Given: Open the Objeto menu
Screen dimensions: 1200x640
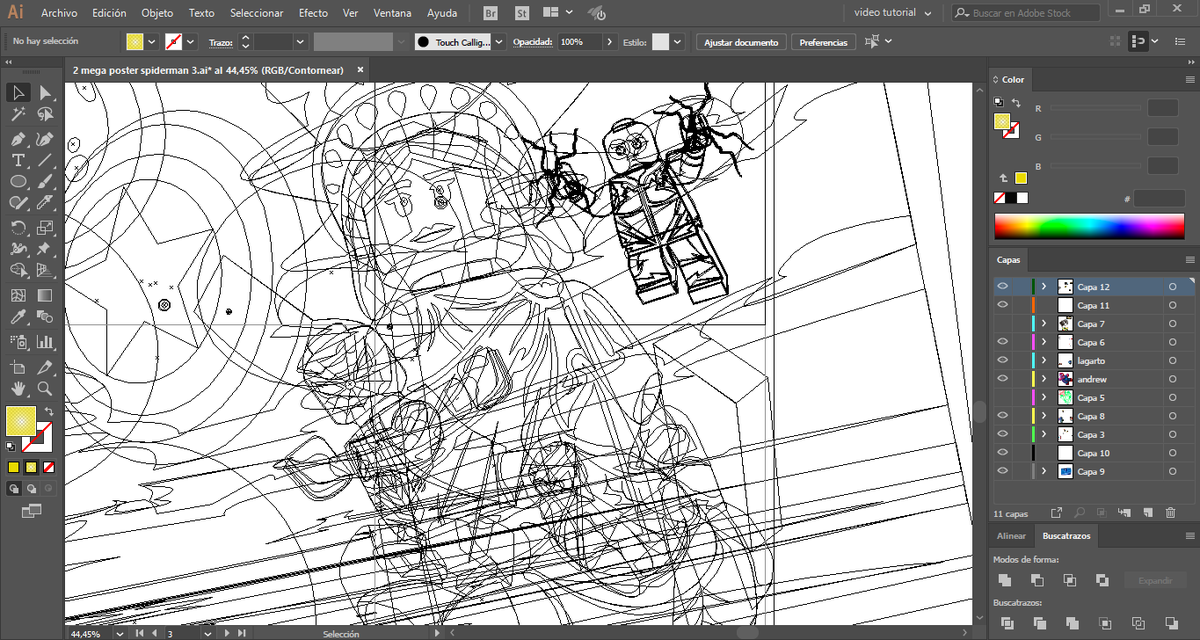Looking at the screenshot, I should tap(157, 13).
